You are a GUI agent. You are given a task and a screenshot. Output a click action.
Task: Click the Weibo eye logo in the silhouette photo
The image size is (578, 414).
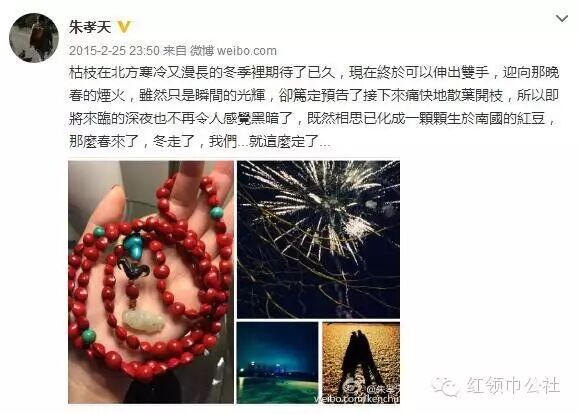(352, 389)
